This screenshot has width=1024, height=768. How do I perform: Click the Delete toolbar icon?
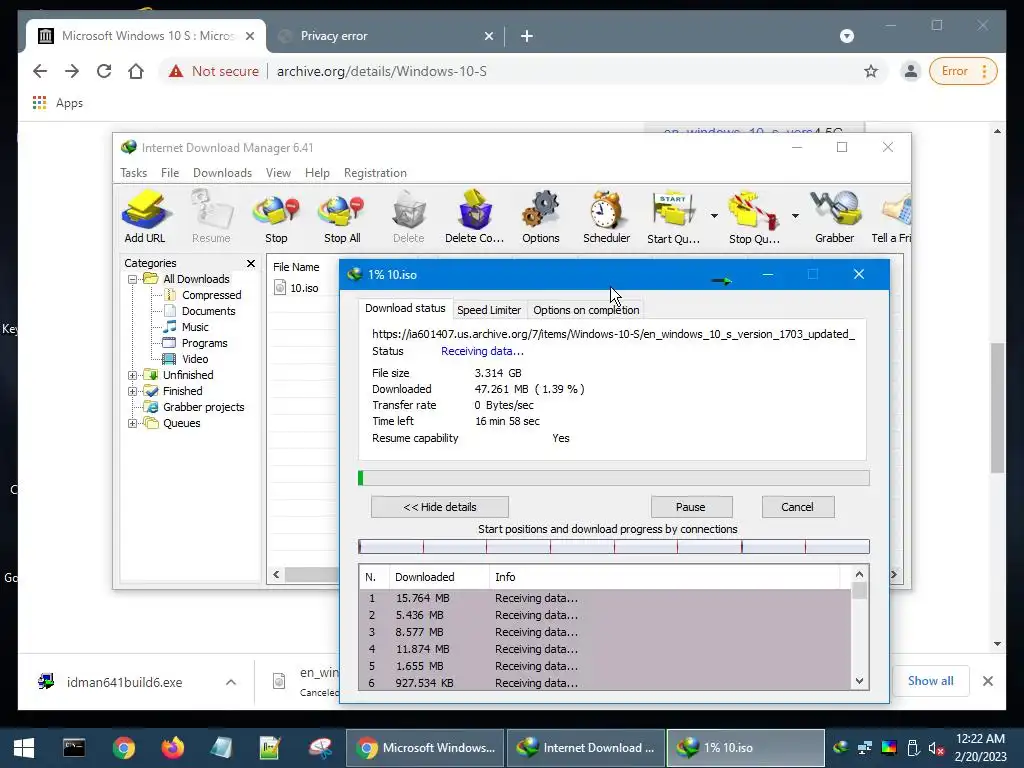[x=409, y=217]
